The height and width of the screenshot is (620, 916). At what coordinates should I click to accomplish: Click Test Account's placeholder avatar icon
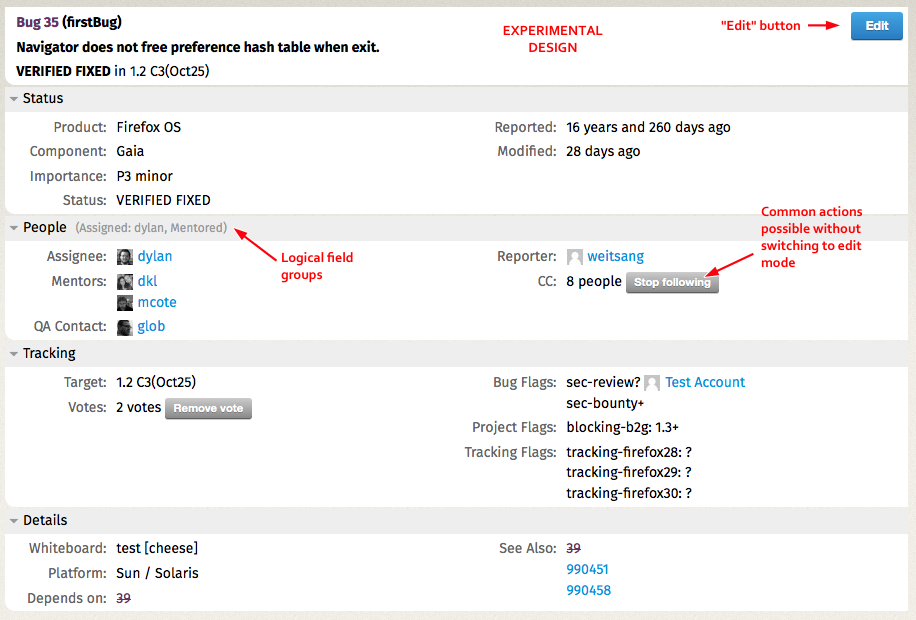[652, 383]
